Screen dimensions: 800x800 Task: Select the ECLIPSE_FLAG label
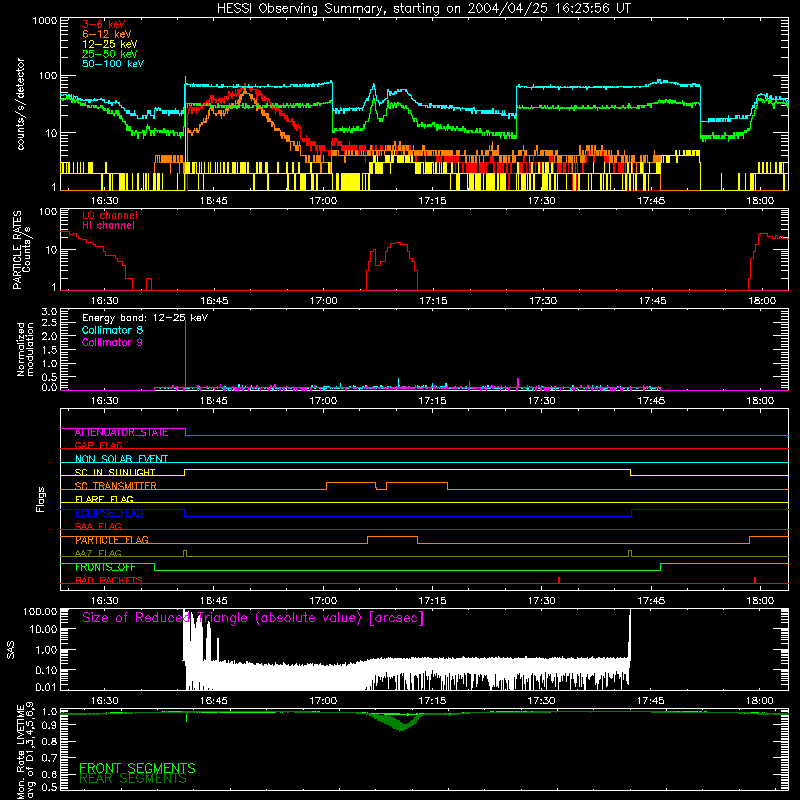pyautogui.click(x=109, y=513)
